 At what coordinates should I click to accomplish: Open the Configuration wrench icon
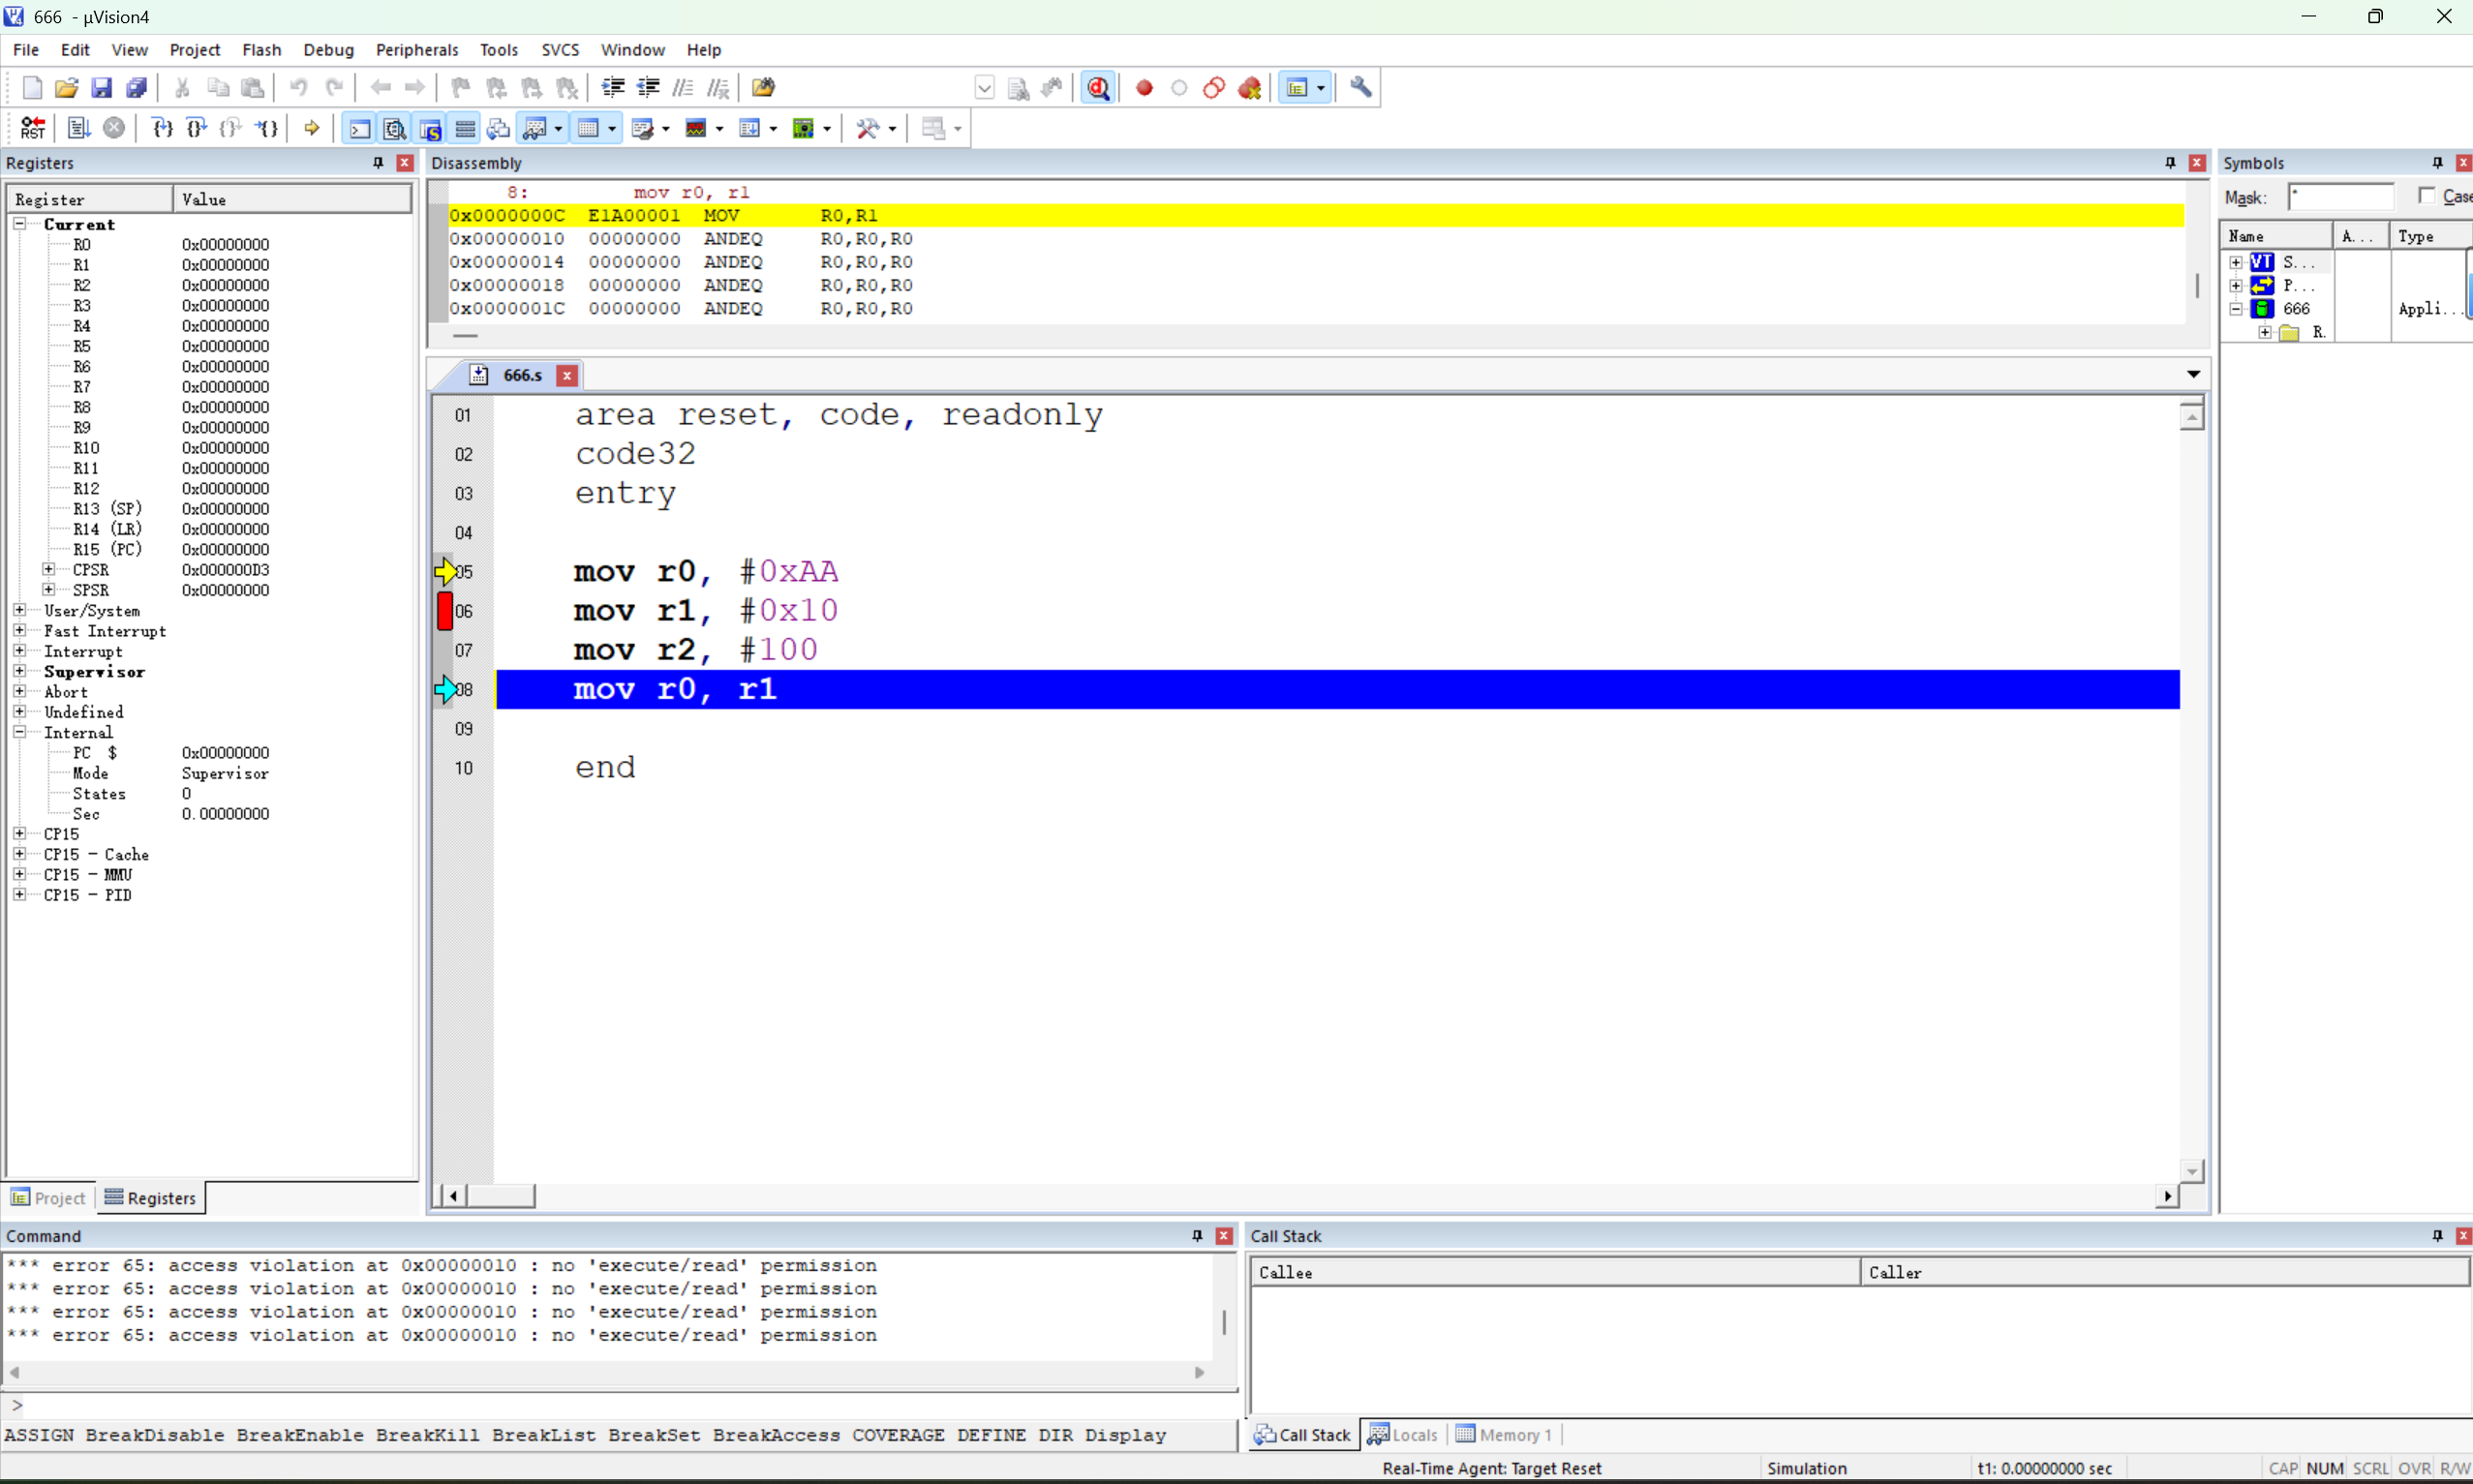click(x=1360, y=88)
